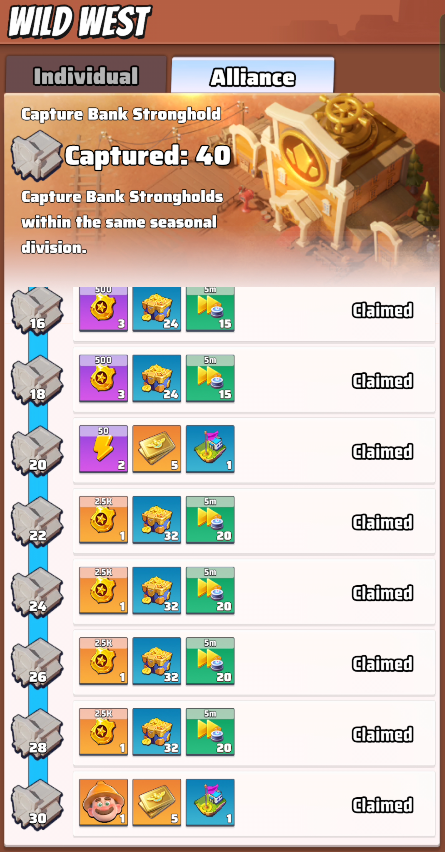The height and width of the screenshot is (852, 445).
Task: Tap the 5m speedup reward in tier 28
Action: (210, 731)
